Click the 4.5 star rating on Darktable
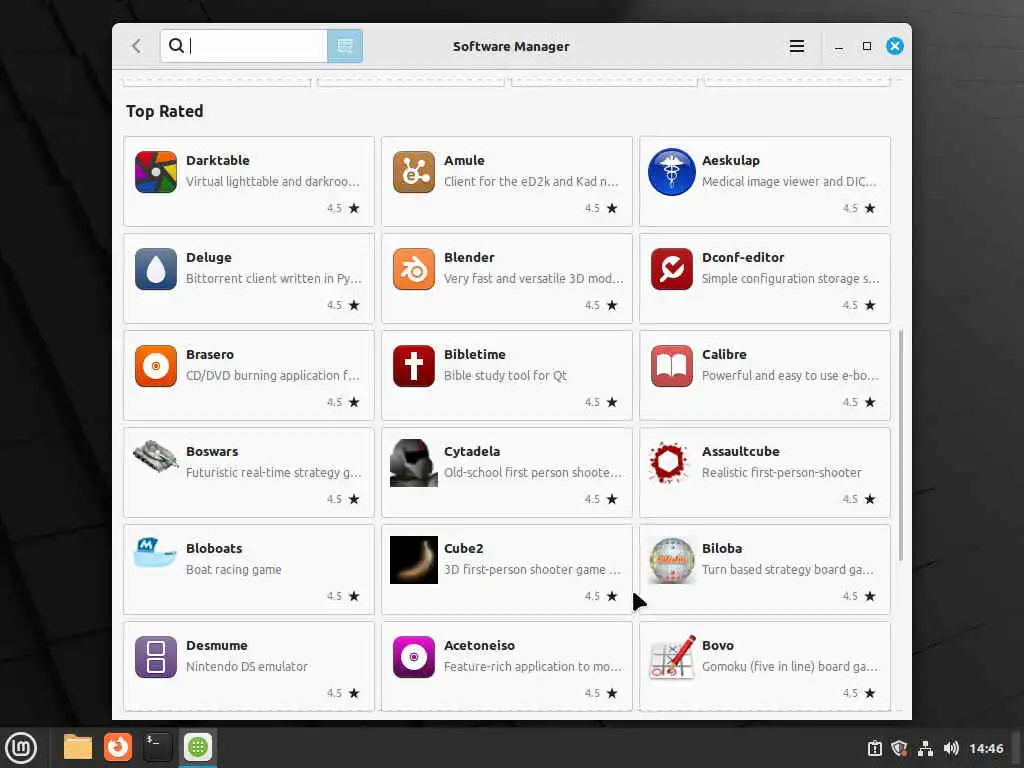 click(344, 208)
